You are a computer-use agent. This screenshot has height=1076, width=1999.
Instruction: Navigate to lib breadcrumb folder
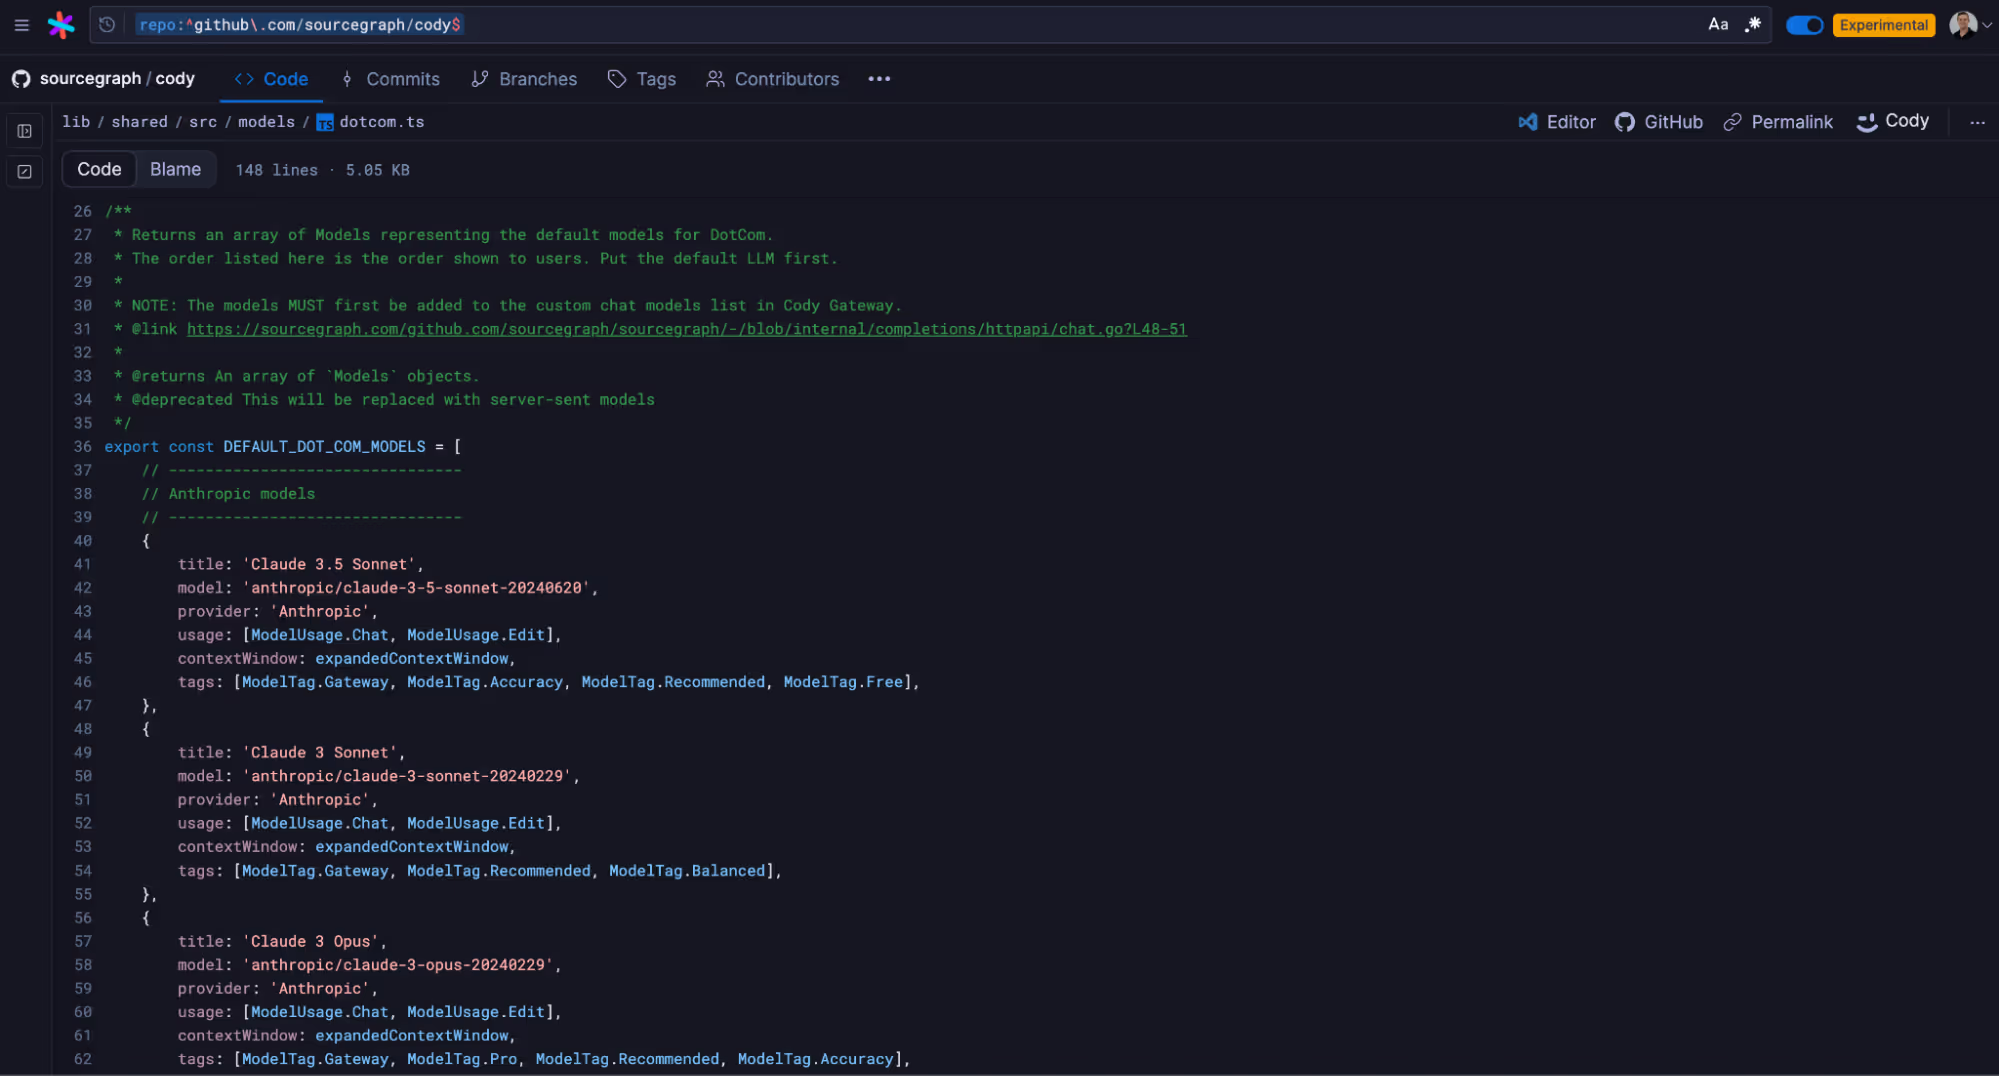76,122
